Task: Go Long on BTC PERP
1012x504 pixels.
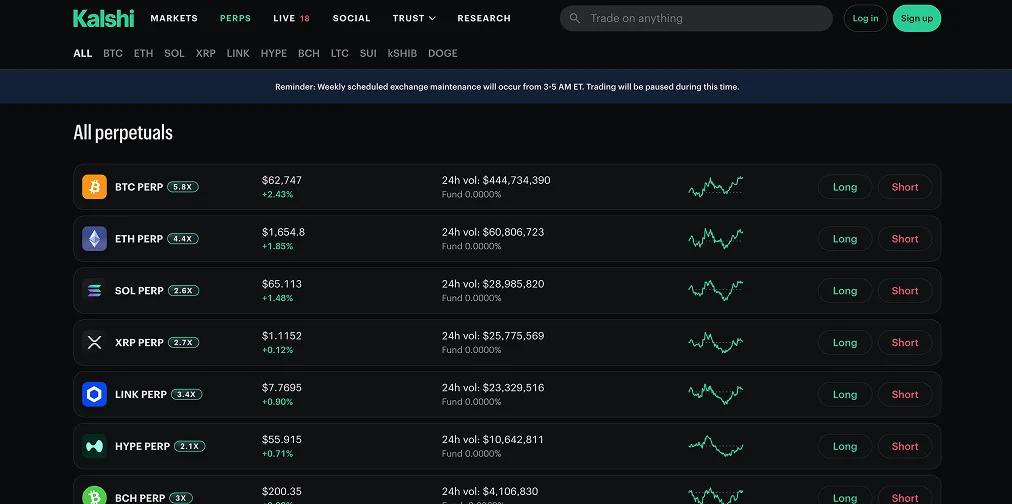Action: click(x=845, y=187)
